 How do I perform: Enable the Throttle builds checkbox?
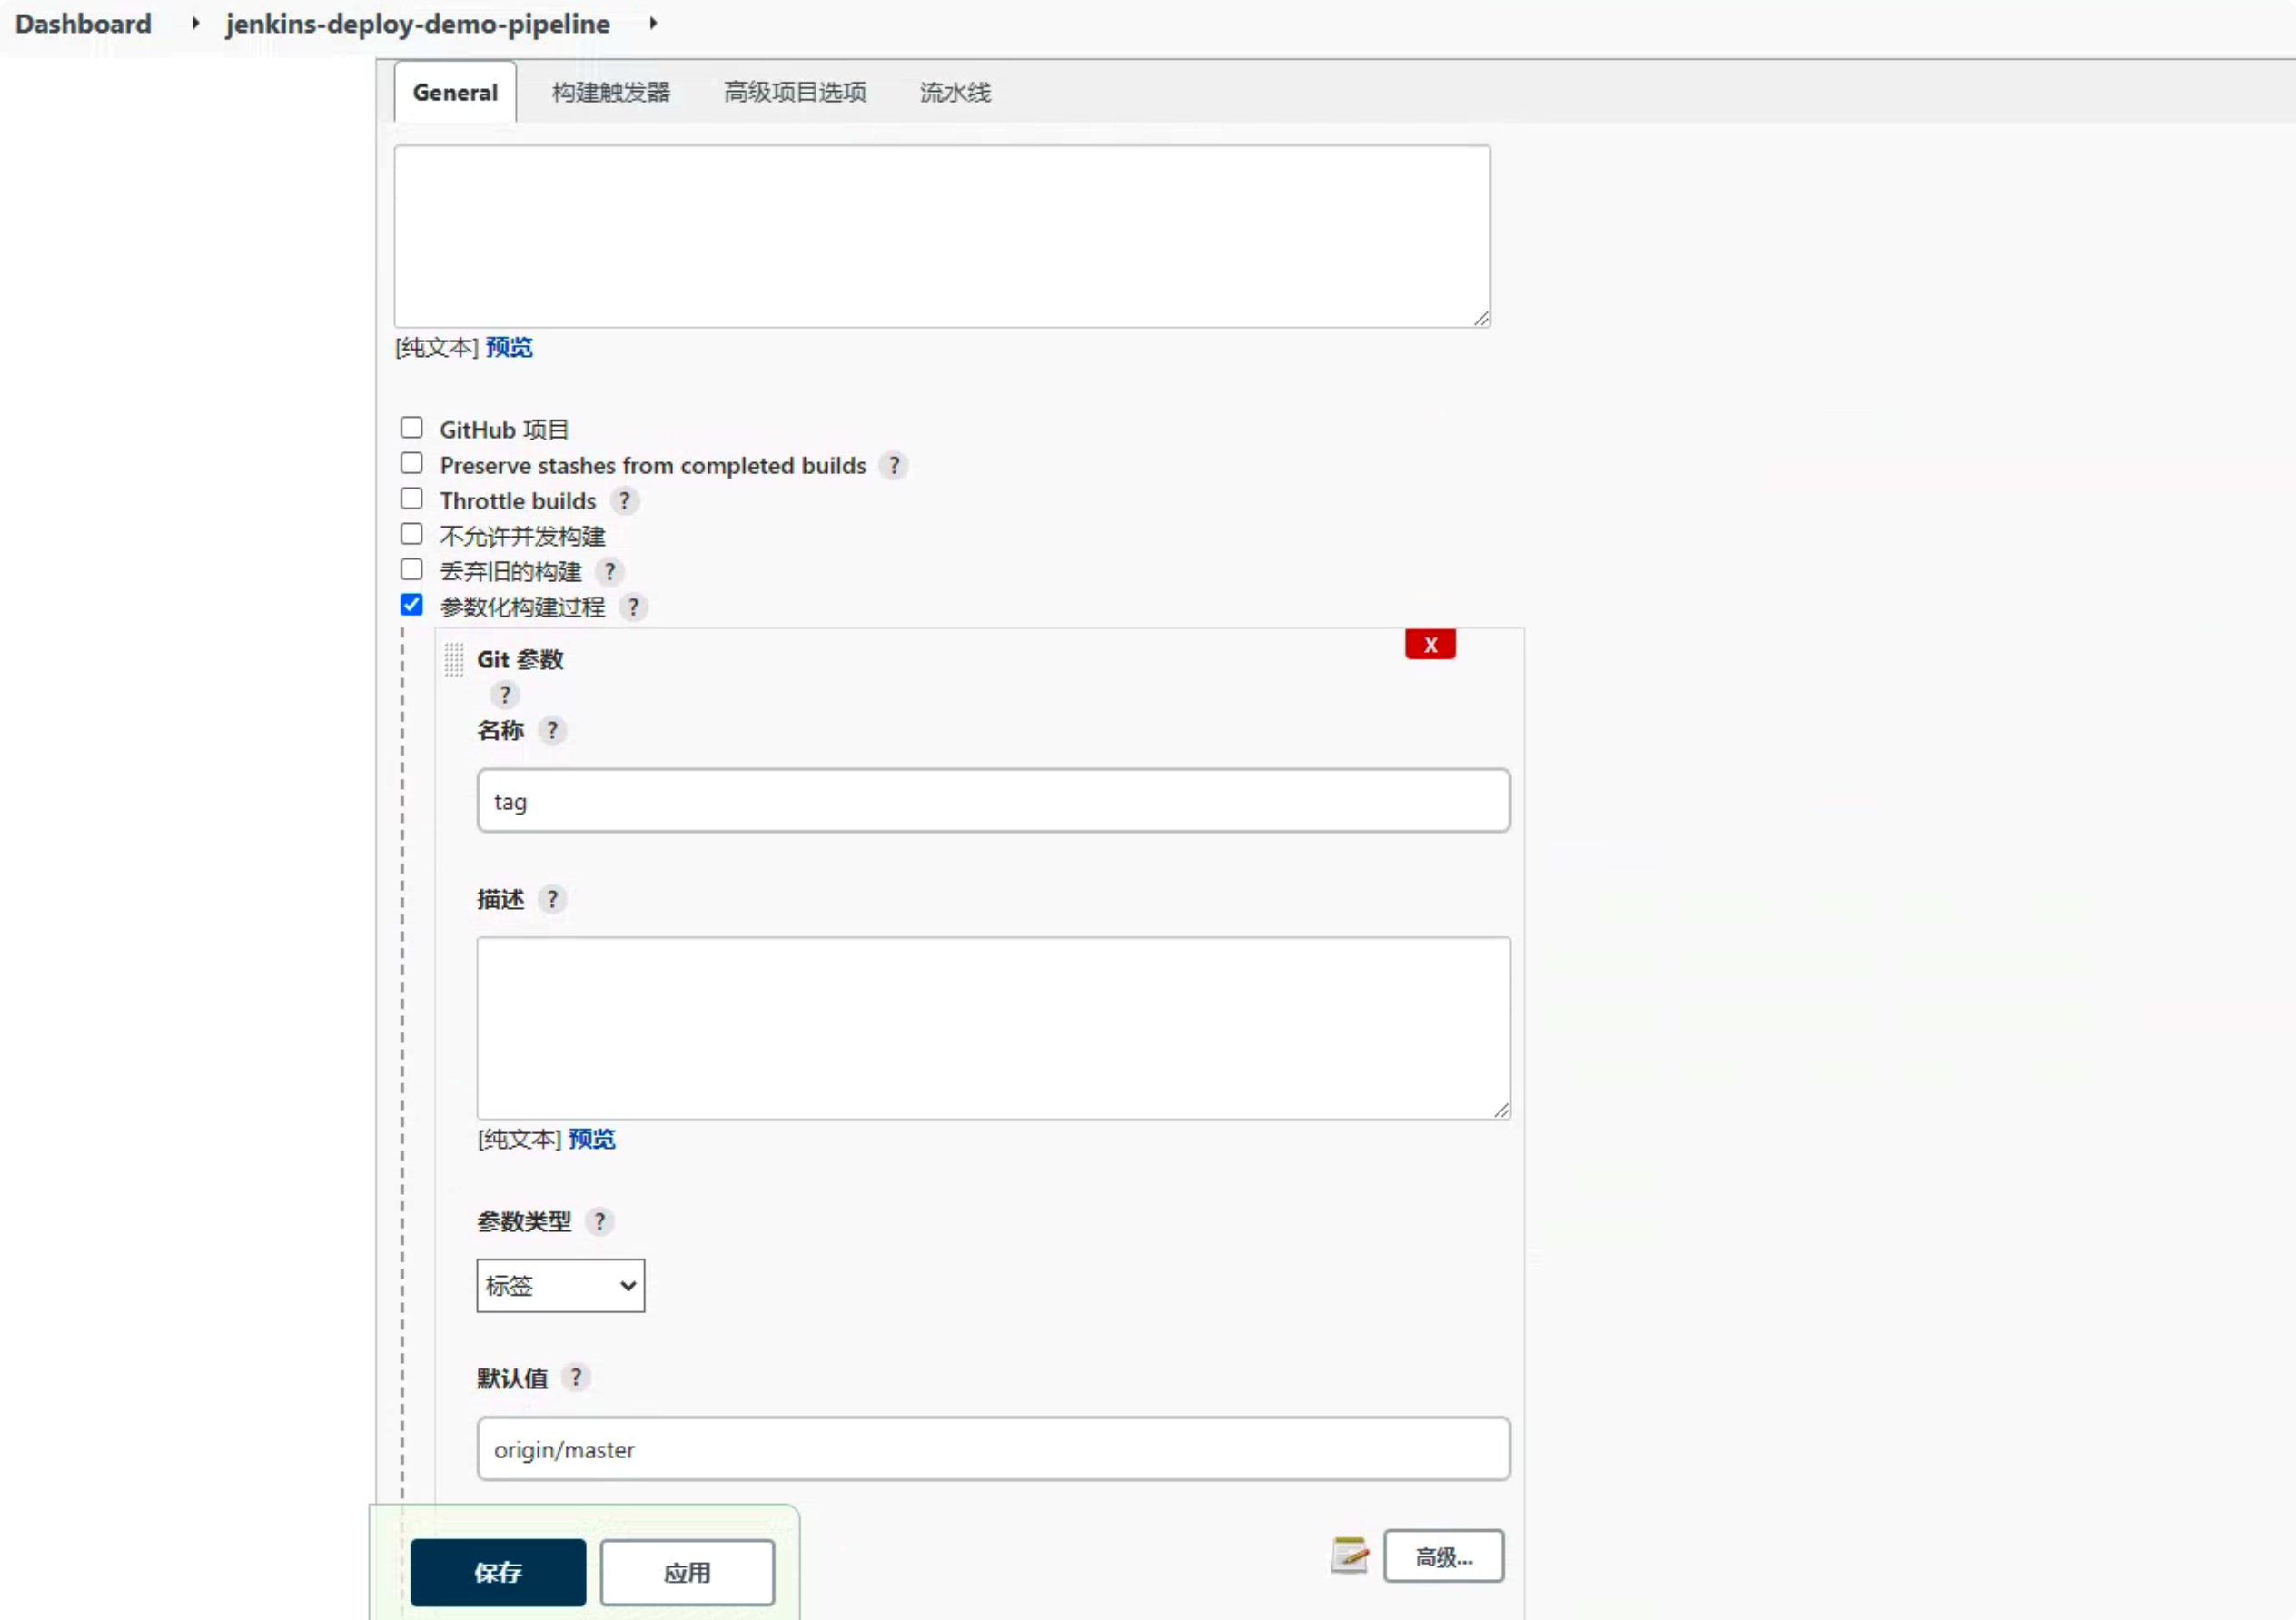(411, 498)
